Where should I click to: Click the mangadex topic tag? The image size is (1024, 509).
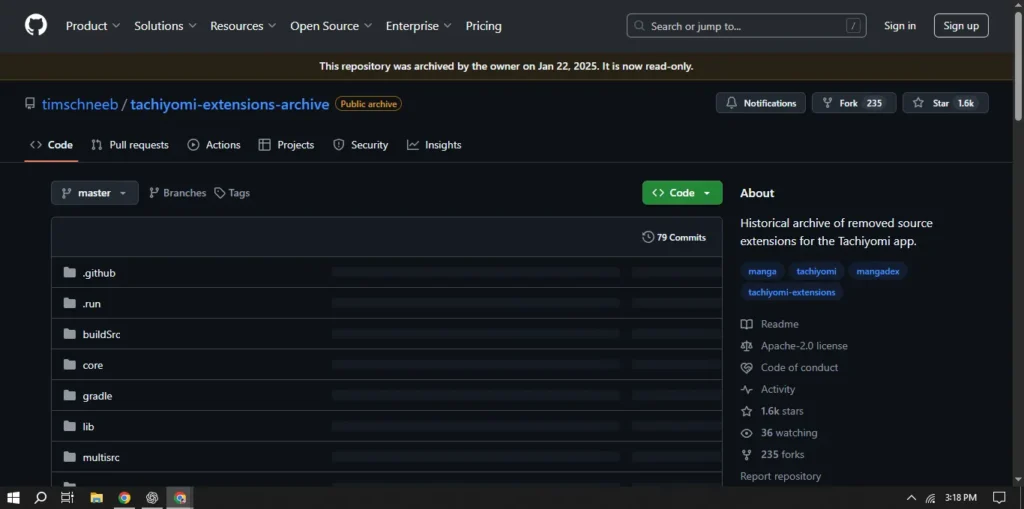(878, 271)
